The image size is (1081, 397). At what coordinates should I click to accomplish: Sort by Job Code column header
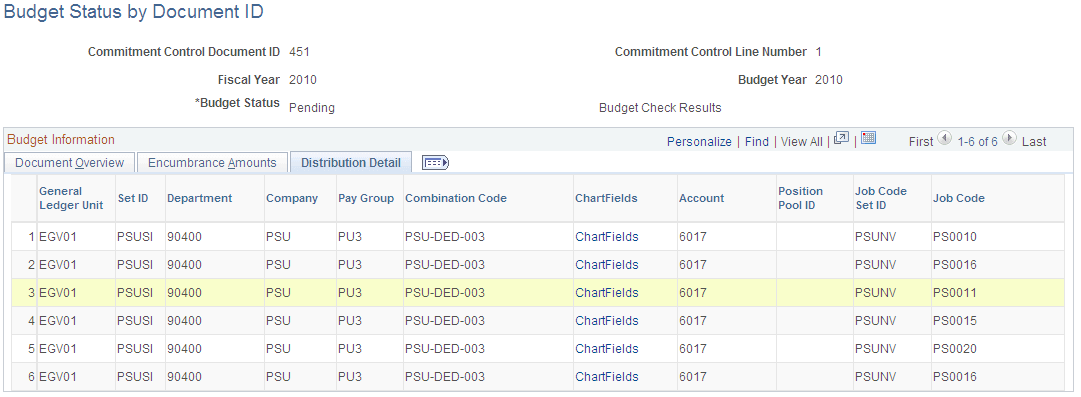pyautogui.click(x=959, y=198)
